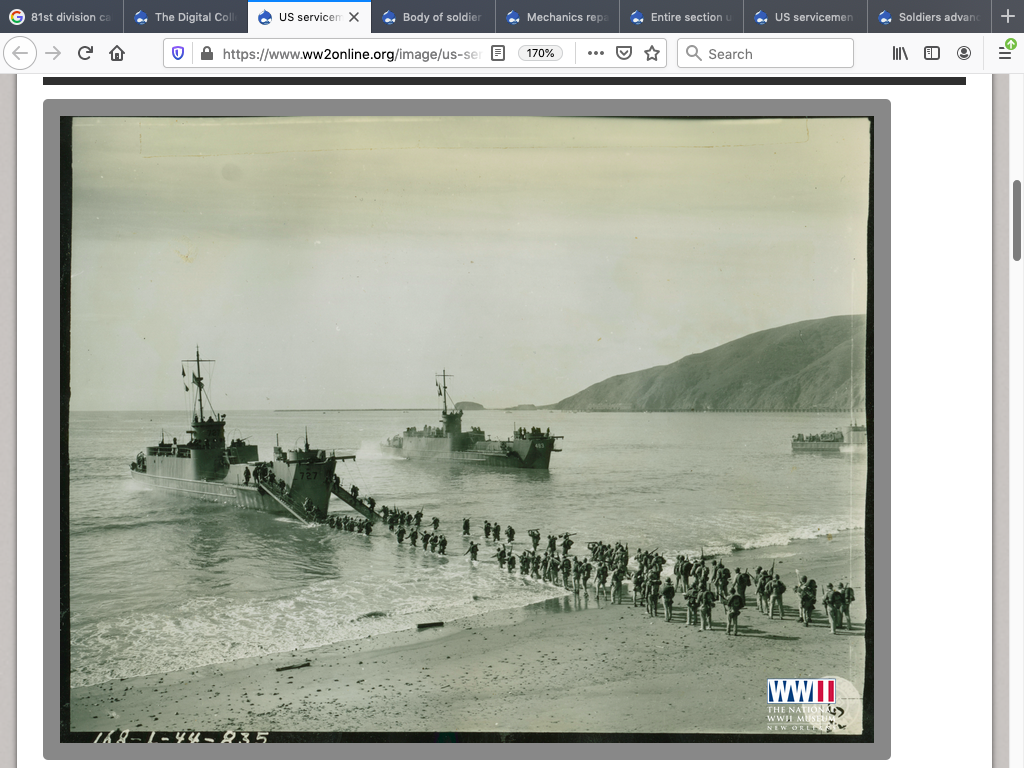This screenshot has height=768, width=1024.
Task: Open the Library bookmarks and history menu
Action: [x=900, y=53]
